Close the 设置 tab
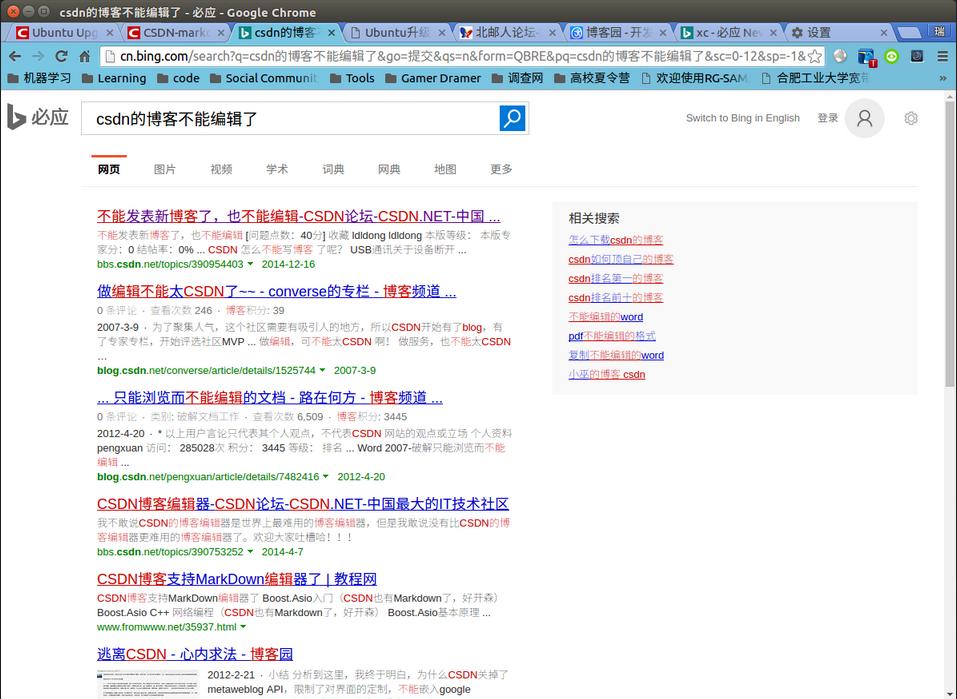The image size is (957, 699). click(884, 32)
